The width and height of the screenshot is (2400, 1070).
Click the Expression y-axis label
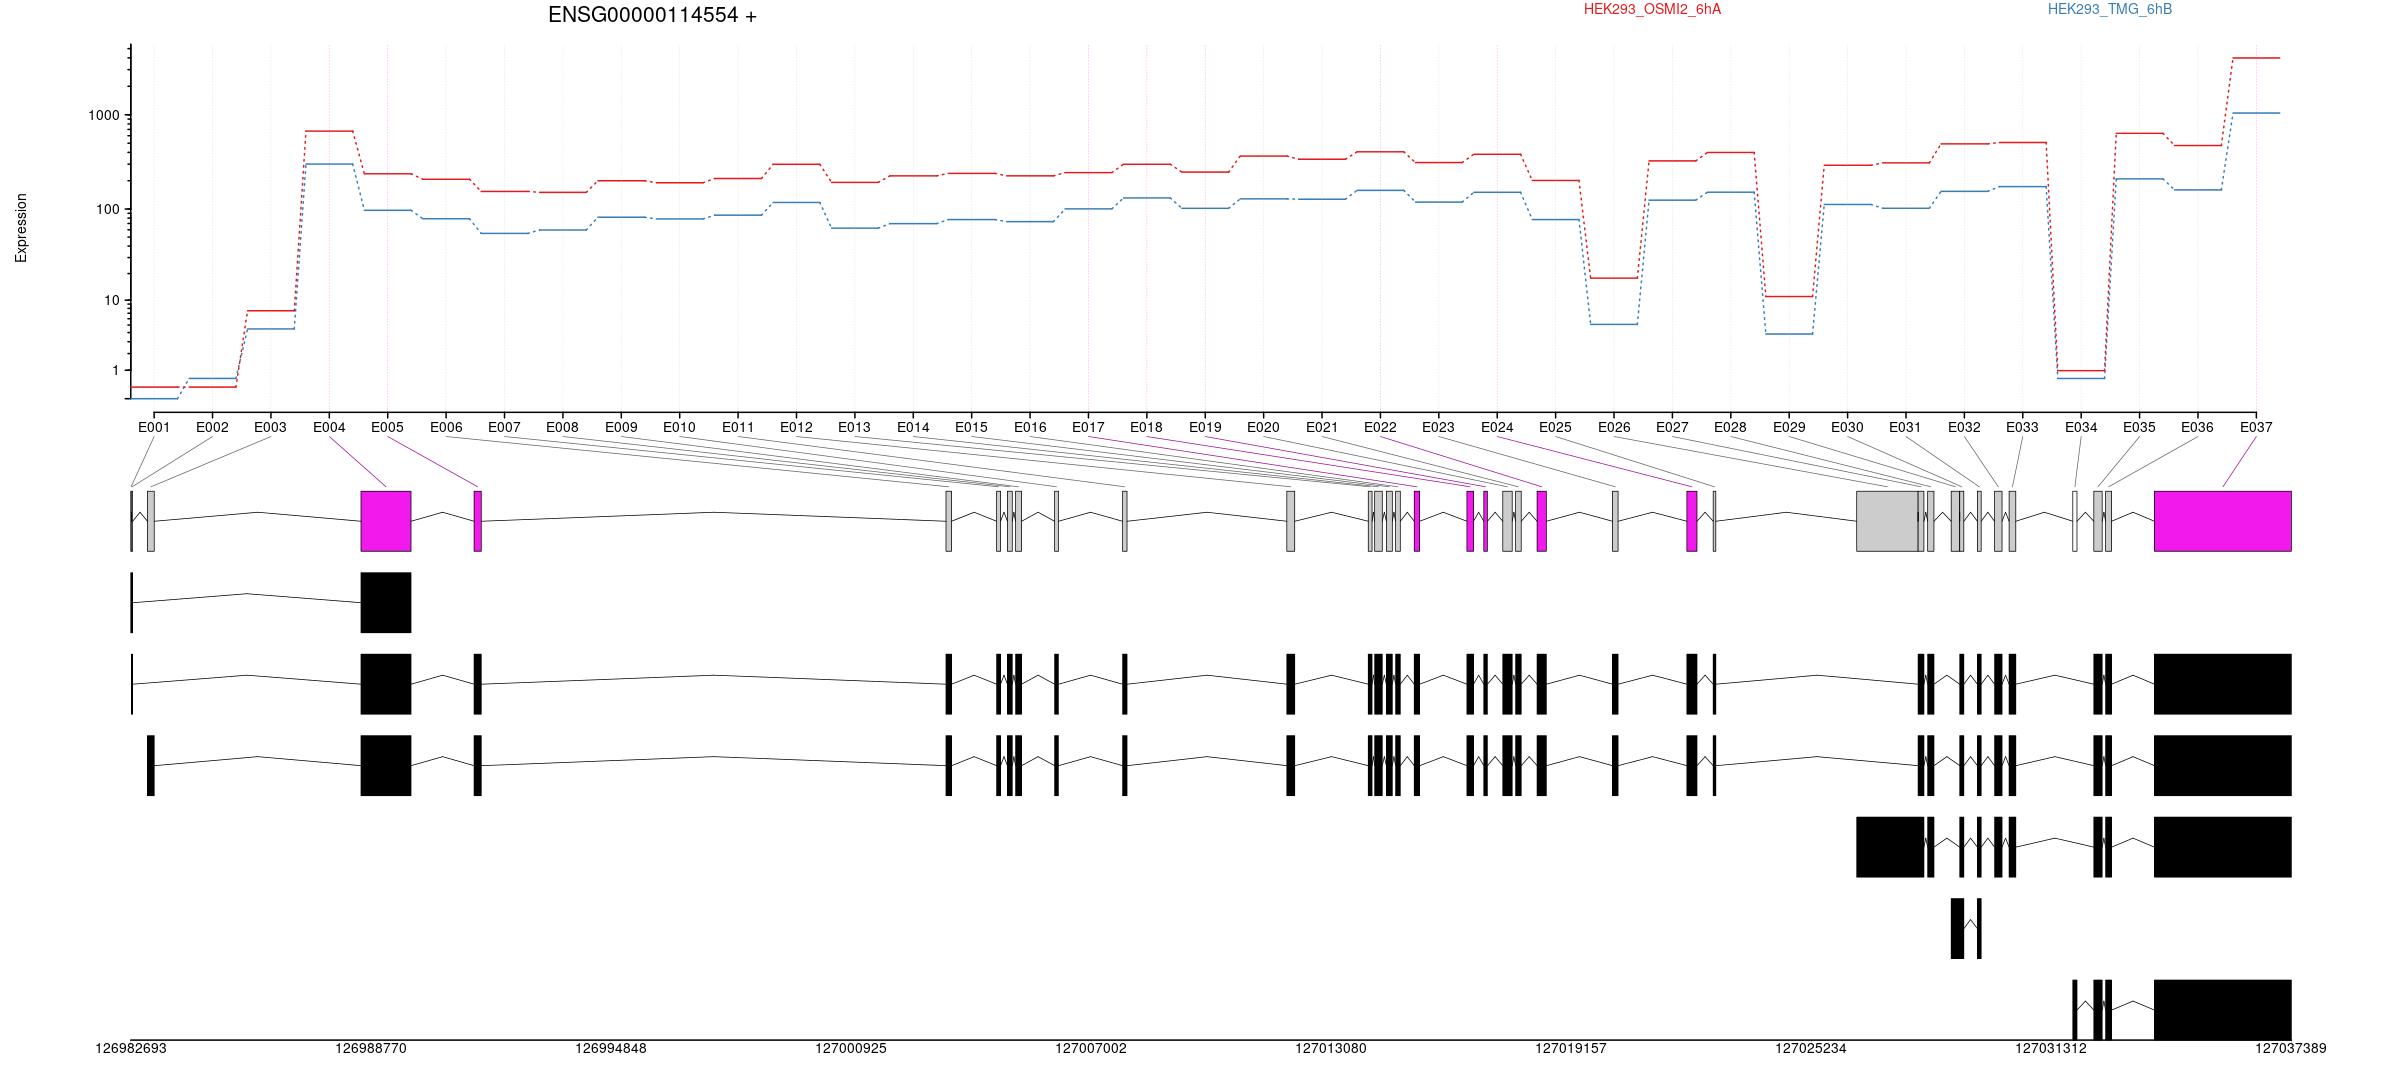pos(21,228)
